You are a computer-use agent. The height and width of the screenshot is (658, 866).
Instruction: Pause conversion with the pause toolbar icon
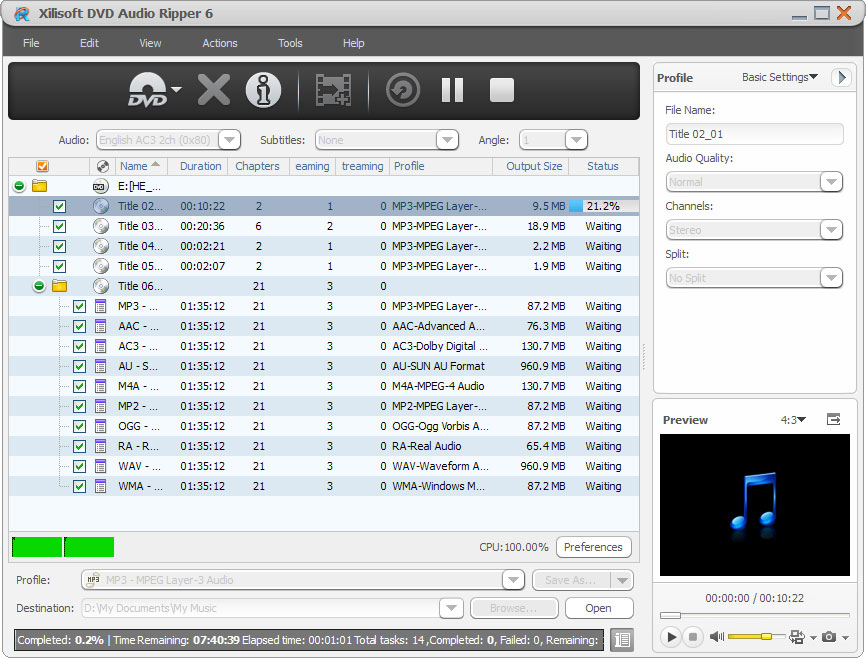pyautogui.click(x=451, y=89)
